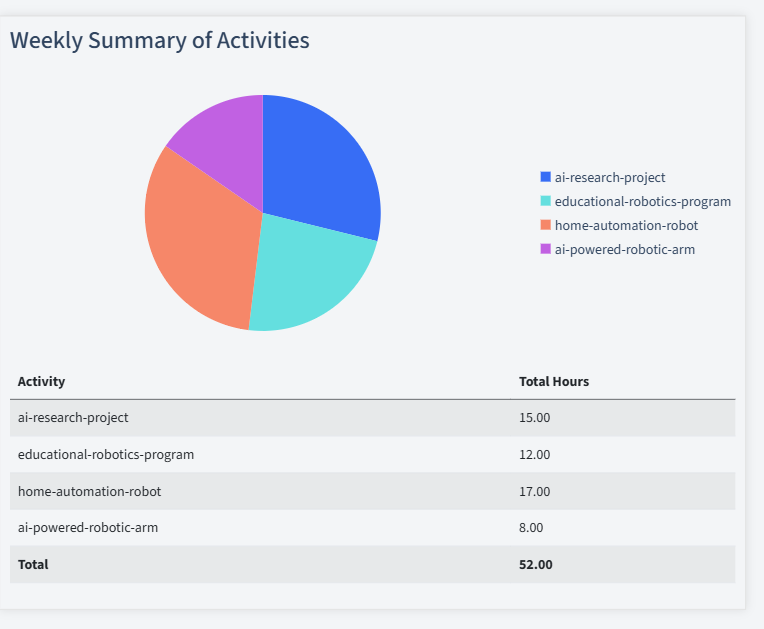
Task: Click the ai-research-project legend label
Action: point(610,177)
